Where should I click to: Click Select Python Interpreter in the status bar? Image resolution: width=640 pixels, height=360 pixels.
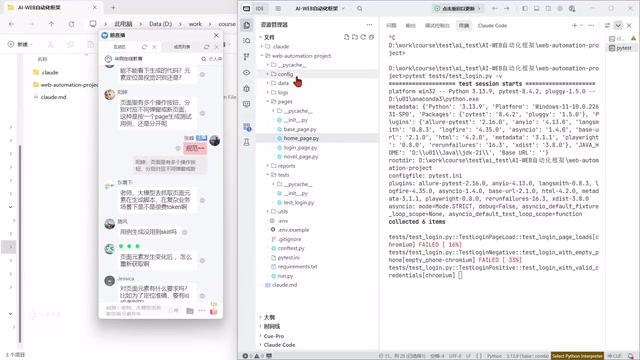[577, 356]
